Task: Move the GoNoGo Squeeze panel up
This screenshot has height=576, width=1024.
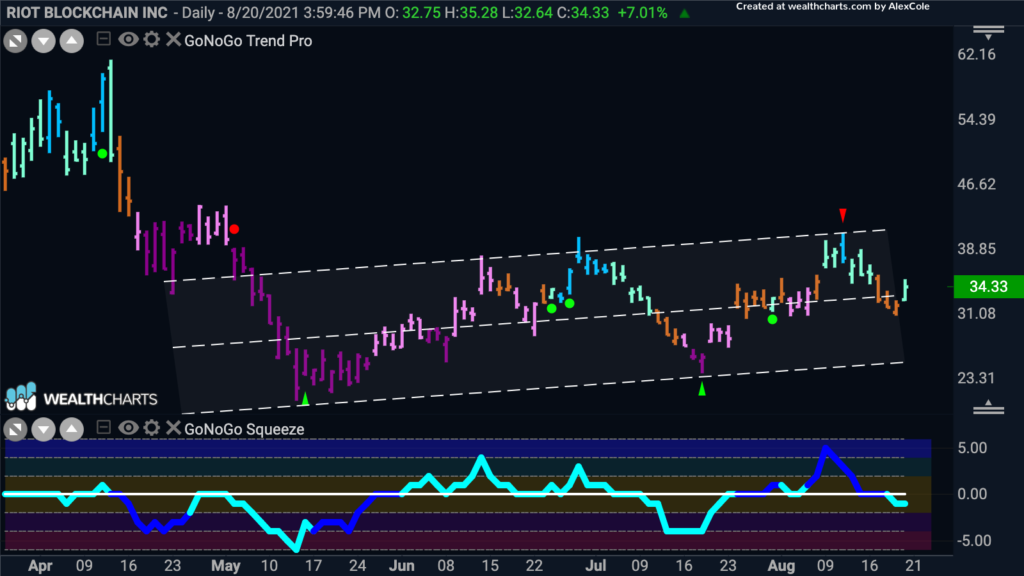Action: click(72, 429)
